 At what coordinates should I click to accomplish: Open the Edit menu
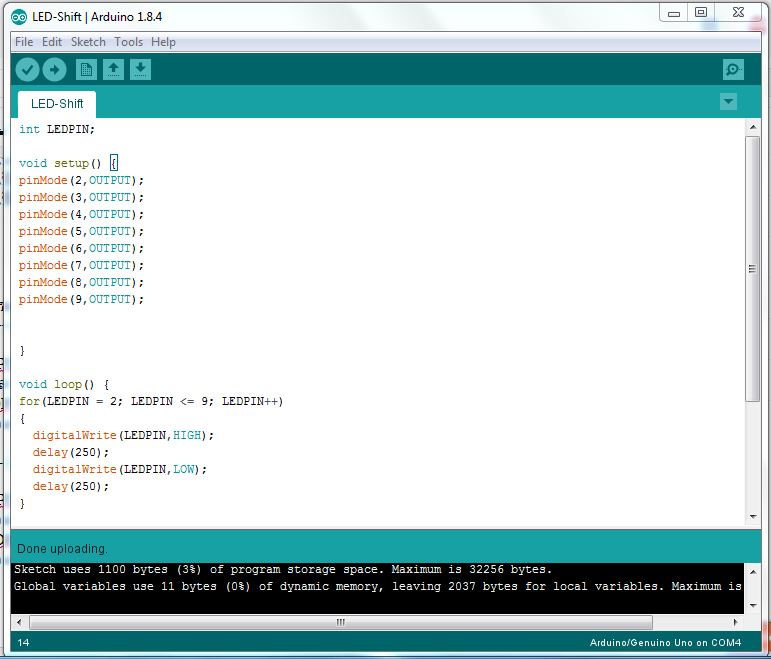52,42
